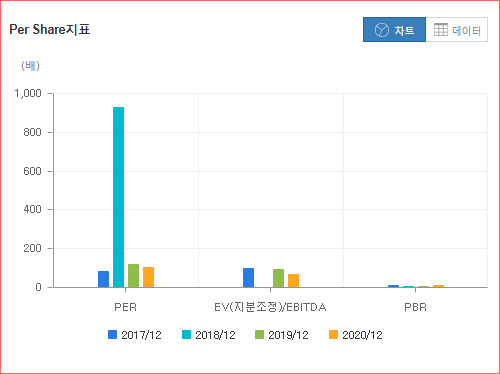The height and width of the screenshot is (374, 500).
Task: Click the blue 2017/12 PBR bar
Action: pos(393,286)
